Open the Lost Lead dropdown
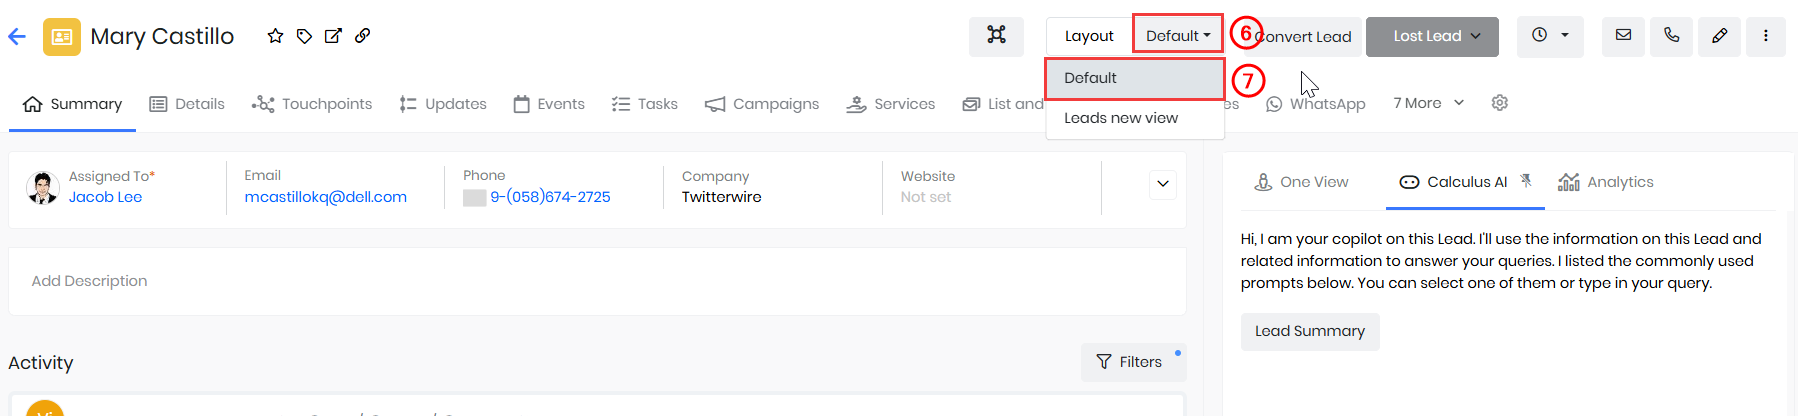This screenshot has height=416, width=1798. pyautogui.click(x=1432, y=36)
